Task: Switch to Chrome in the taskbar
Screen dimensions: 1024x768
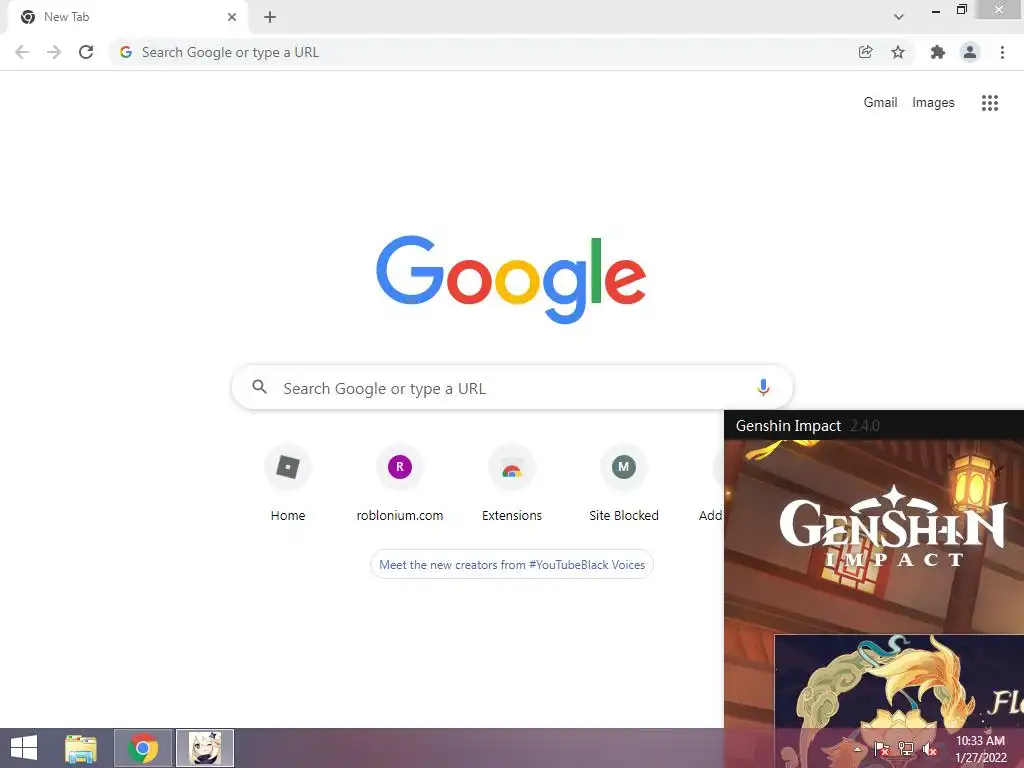Action: 143,748
